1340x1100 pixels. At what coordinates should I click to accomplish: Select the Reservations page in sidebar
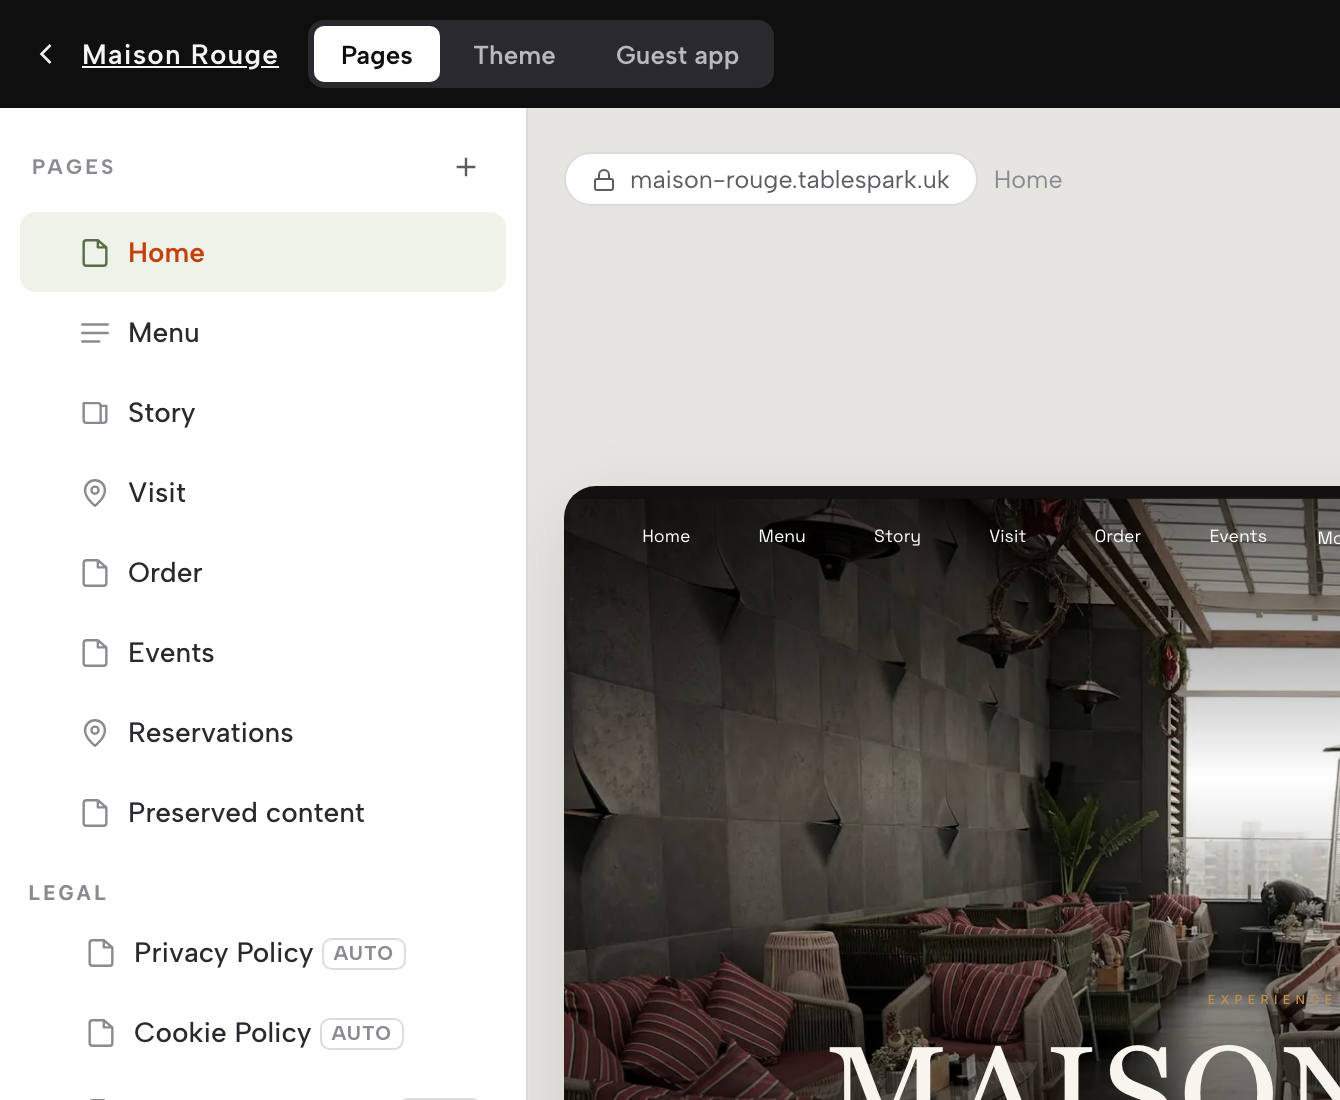[263, 732]
